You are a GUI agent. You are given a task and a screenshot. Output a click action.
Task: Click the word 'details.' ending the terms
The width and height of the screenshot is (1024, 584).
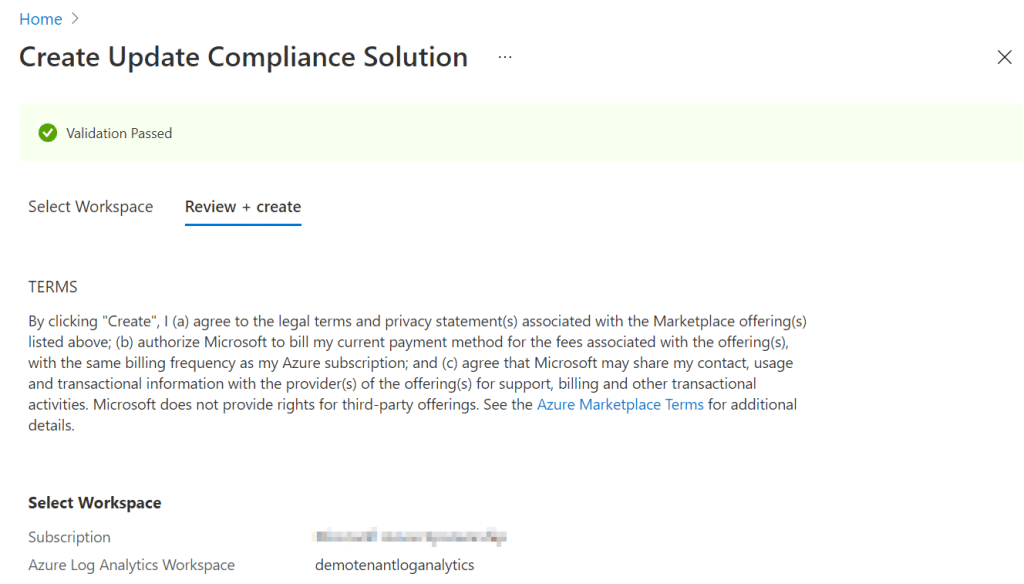click(x=52, y=426)
